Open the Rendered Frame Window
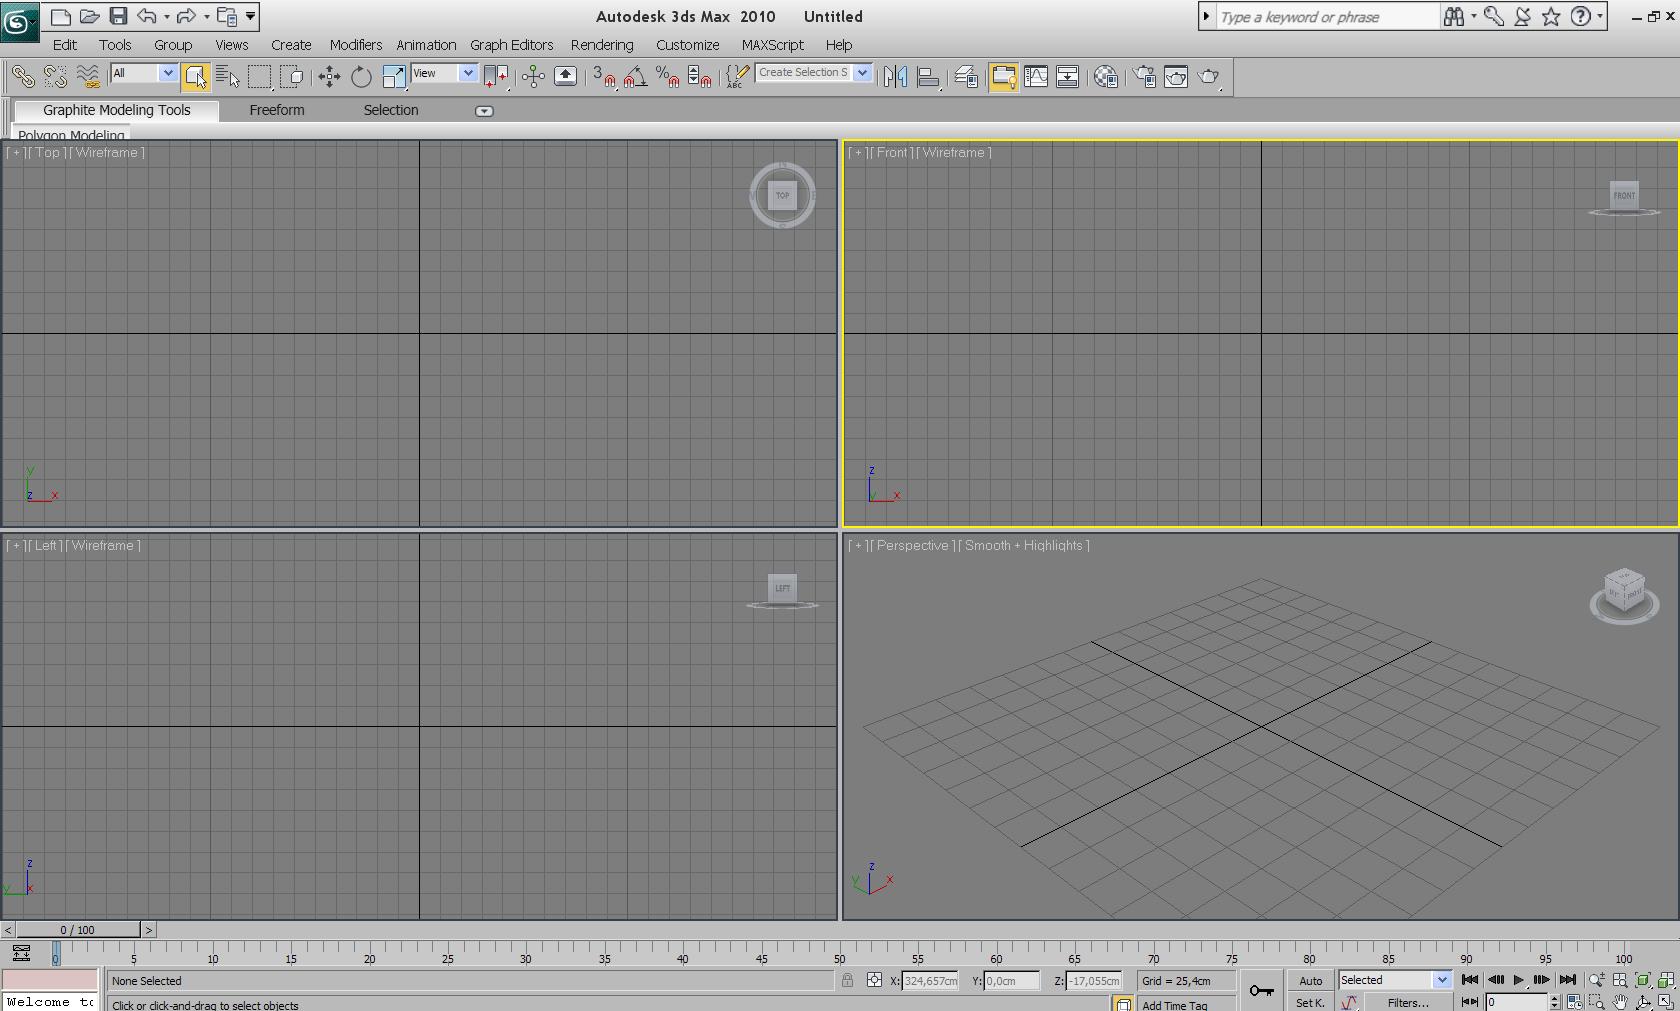This screenshot has height=1011, width=1680. tap(1176, 76)
